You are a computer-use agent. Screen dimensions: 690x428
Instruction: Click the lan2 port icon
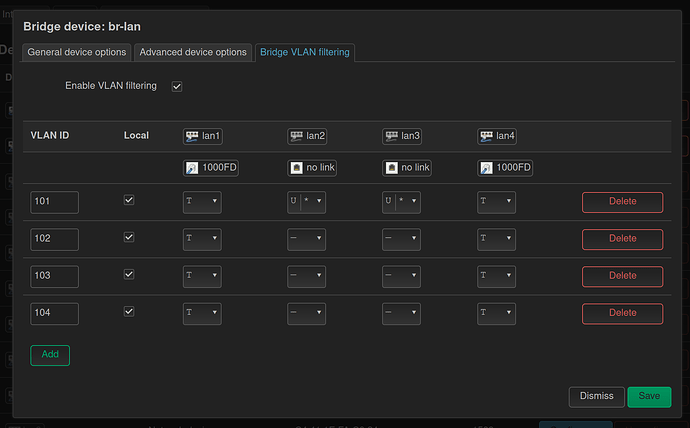pos(296,136)
